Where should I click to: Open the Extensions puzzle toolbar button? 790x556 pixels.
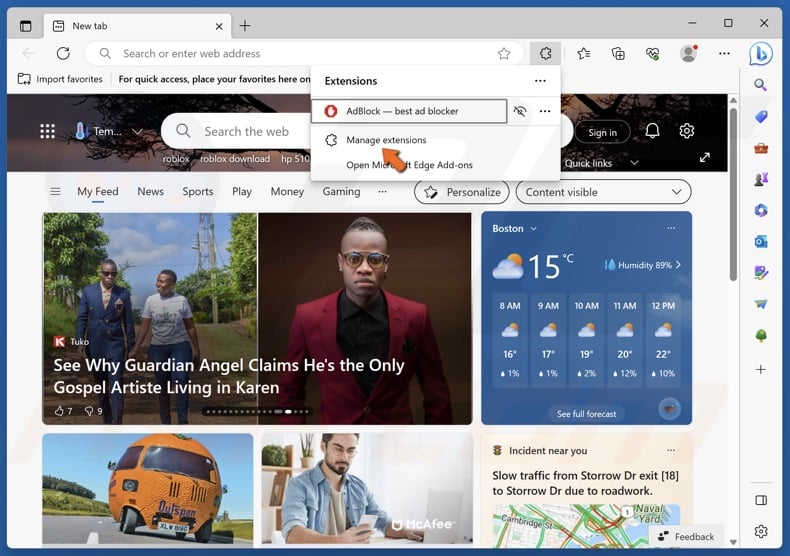point(545,53)
